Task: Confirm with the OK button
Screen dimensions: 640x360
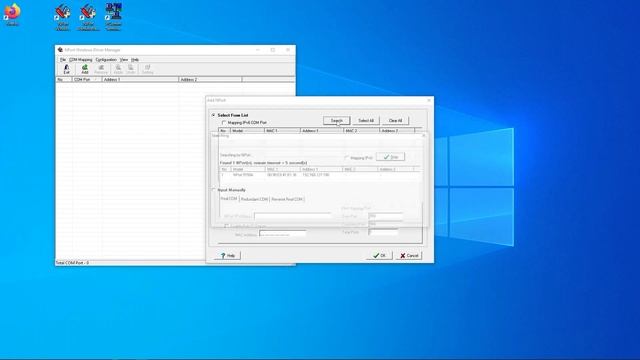Action: coord(379,256)
